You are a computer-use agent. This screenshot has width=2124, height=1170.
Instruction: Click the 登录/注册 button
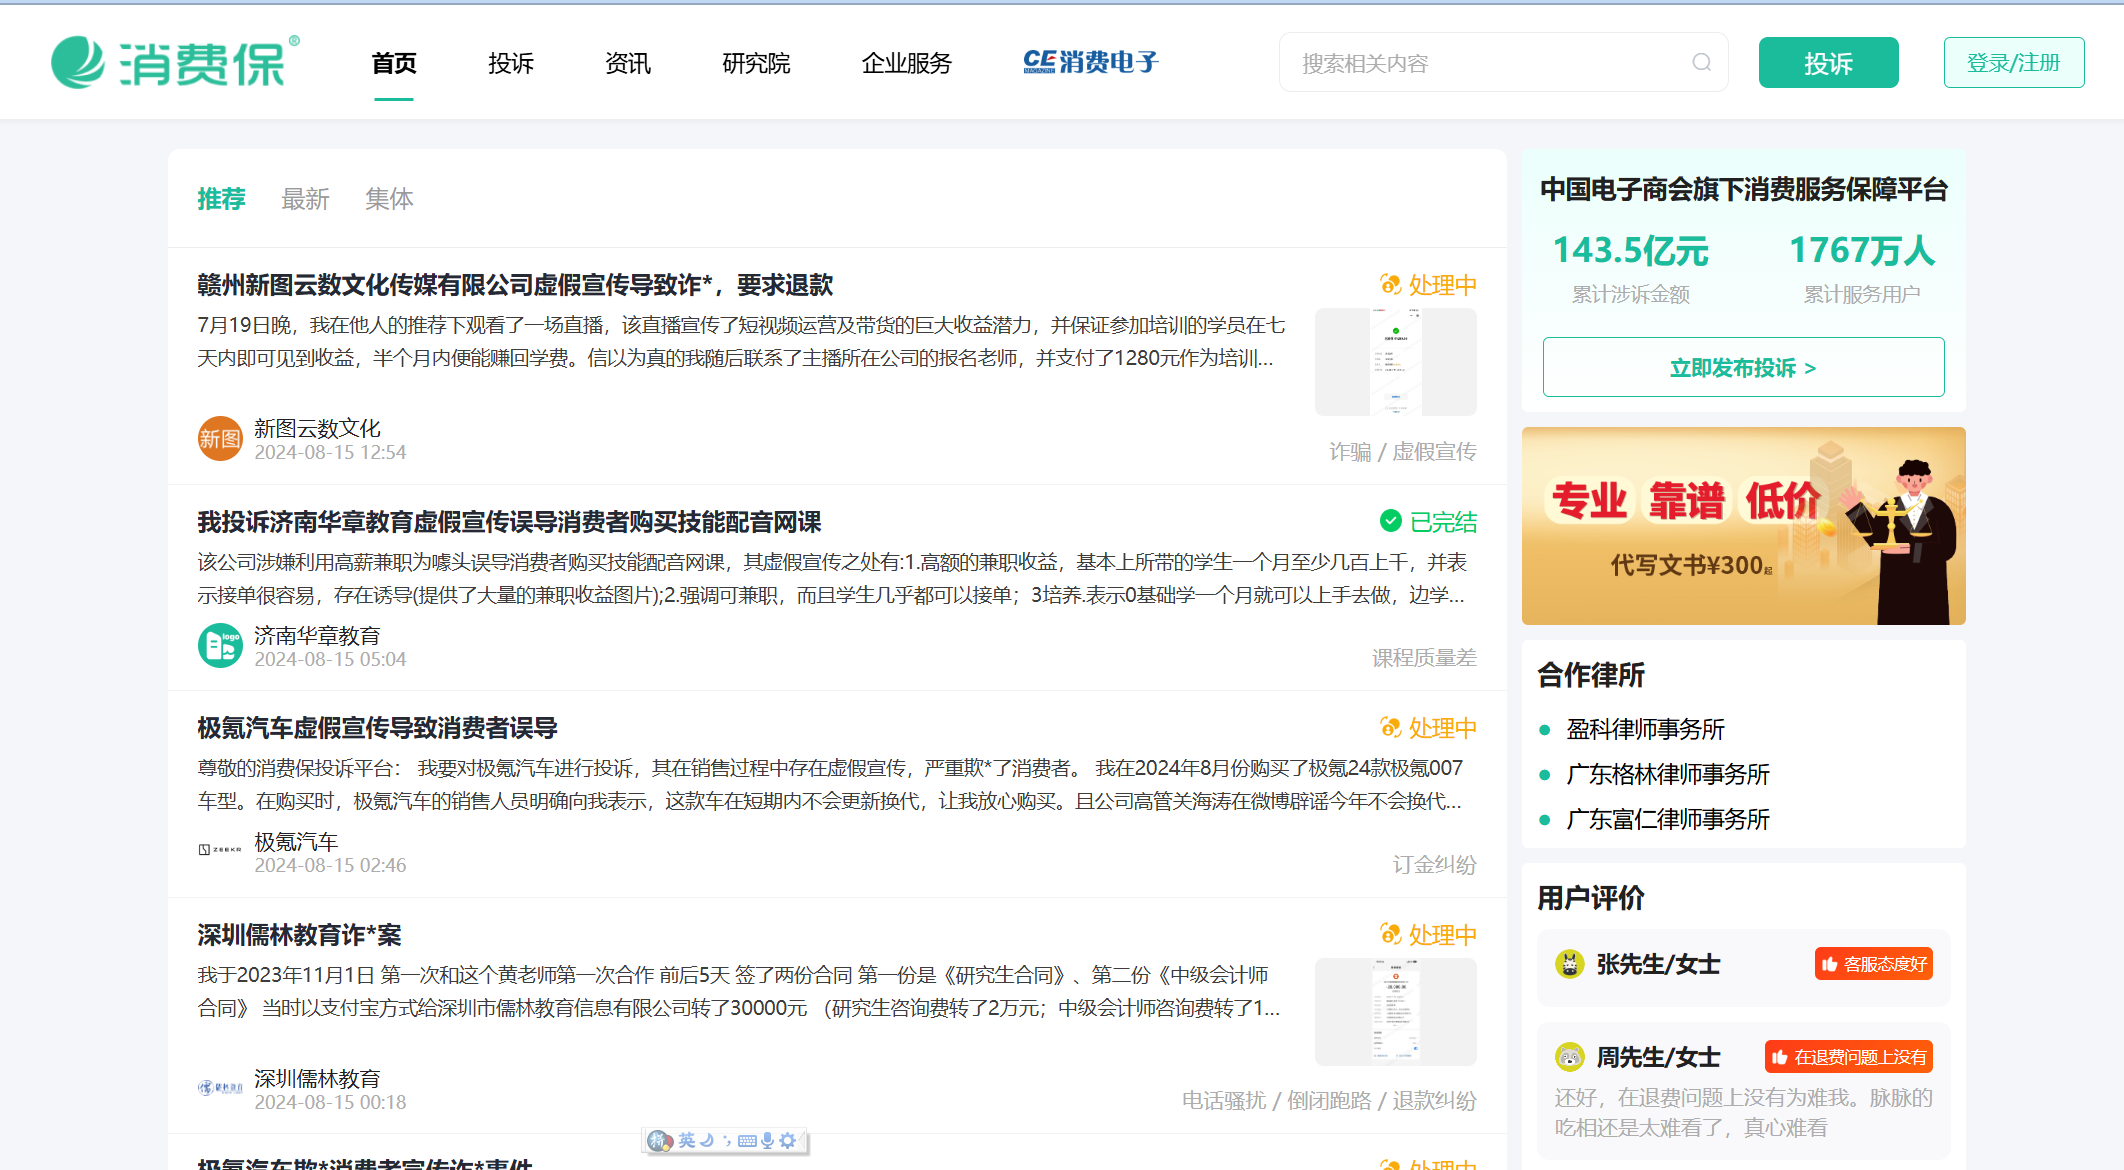pos(2014,63)
